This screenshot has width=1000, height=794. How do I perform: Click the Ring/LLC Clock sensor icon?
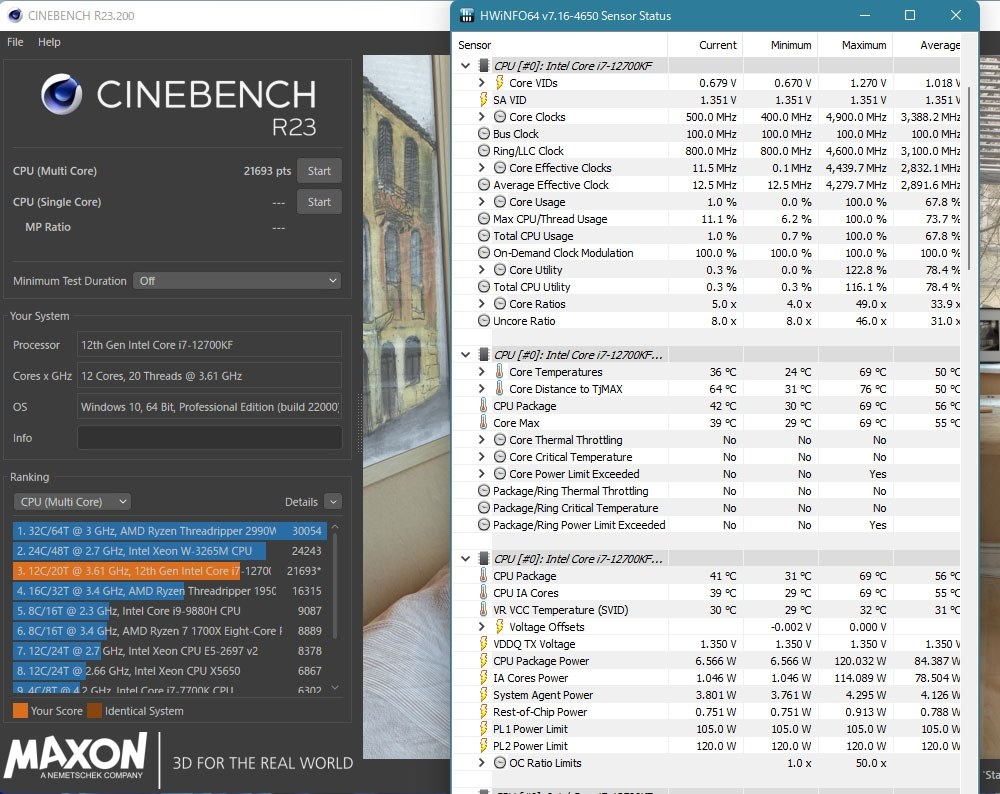pos(484,151)
